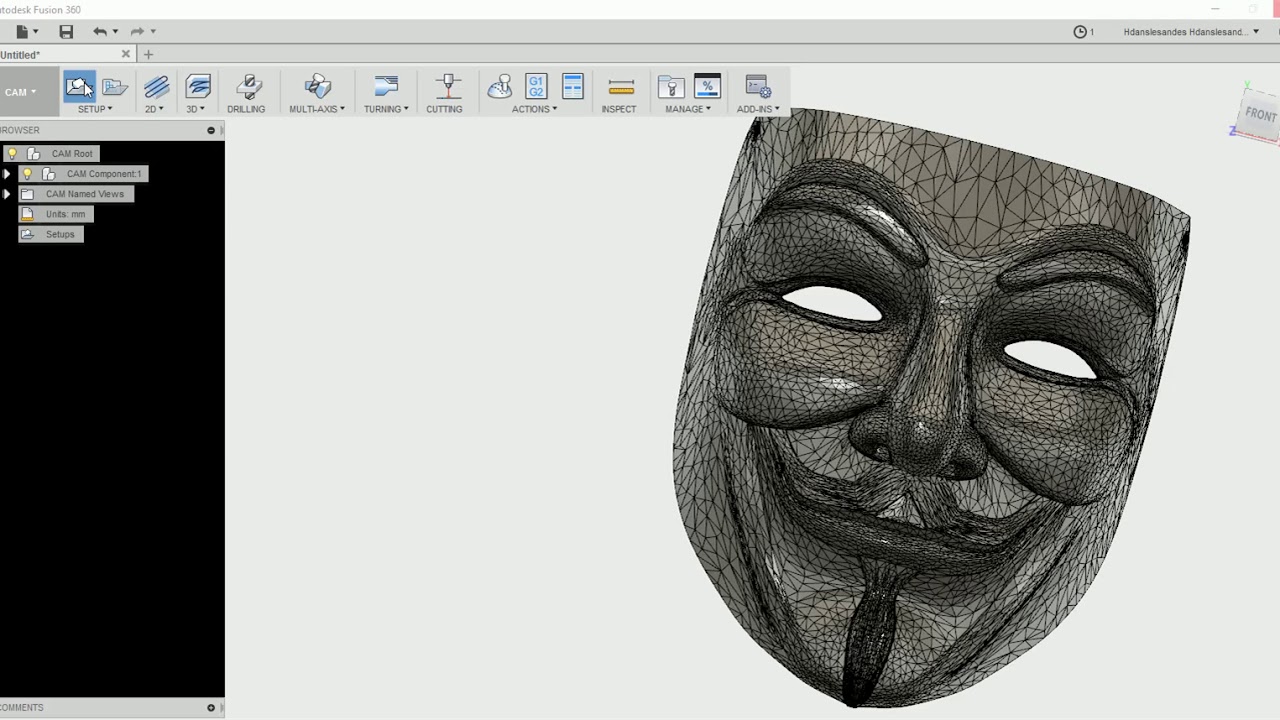Launch the Simulate toolpath icon
1280x720 pixels.
499,87
